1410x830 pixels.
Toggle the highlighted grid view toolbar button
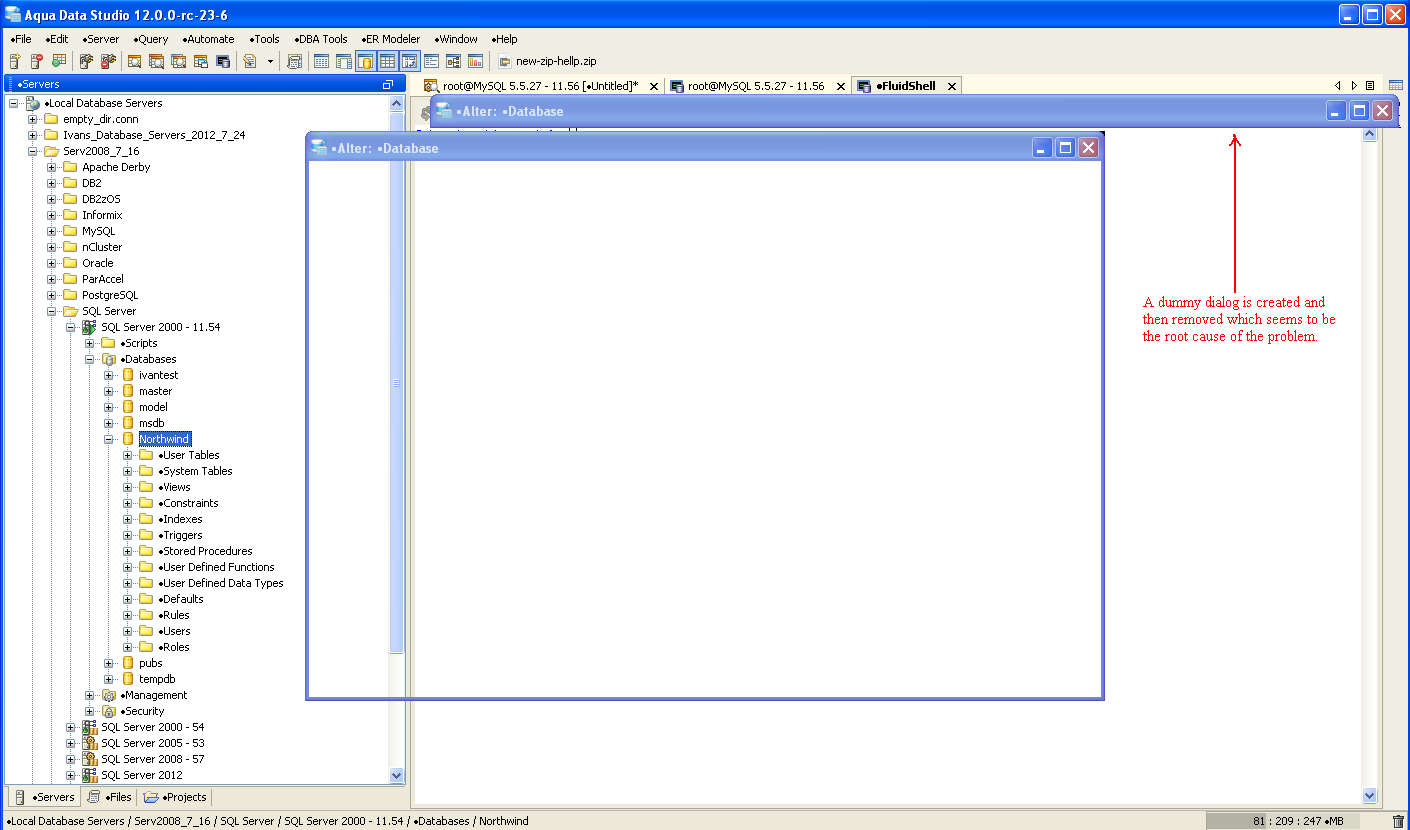[x=387, y=61]
